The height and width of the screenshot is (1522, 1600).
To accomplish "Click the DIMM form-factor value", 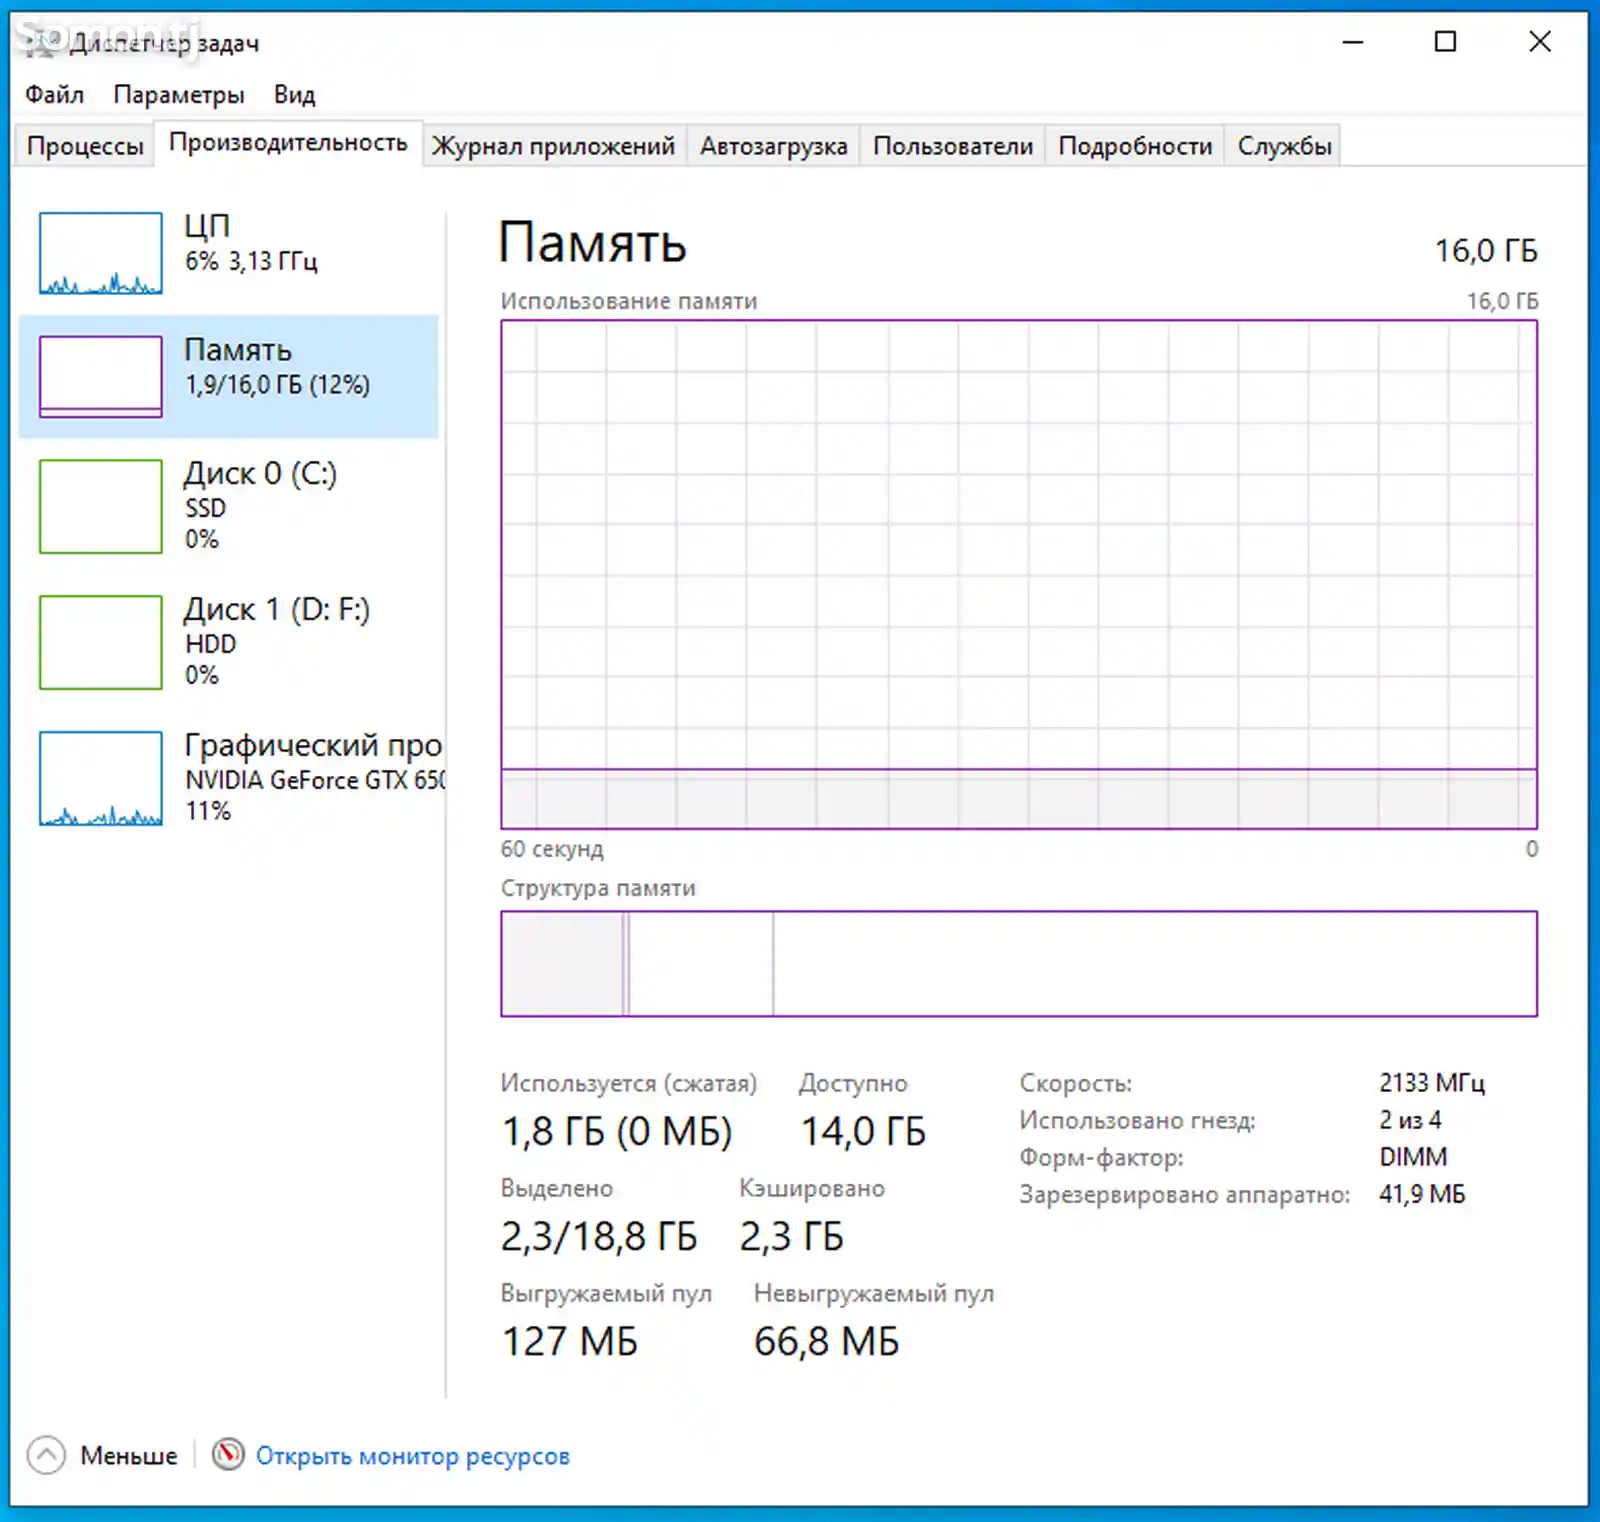I will pyautogui.click(x=1413, y=1157).
